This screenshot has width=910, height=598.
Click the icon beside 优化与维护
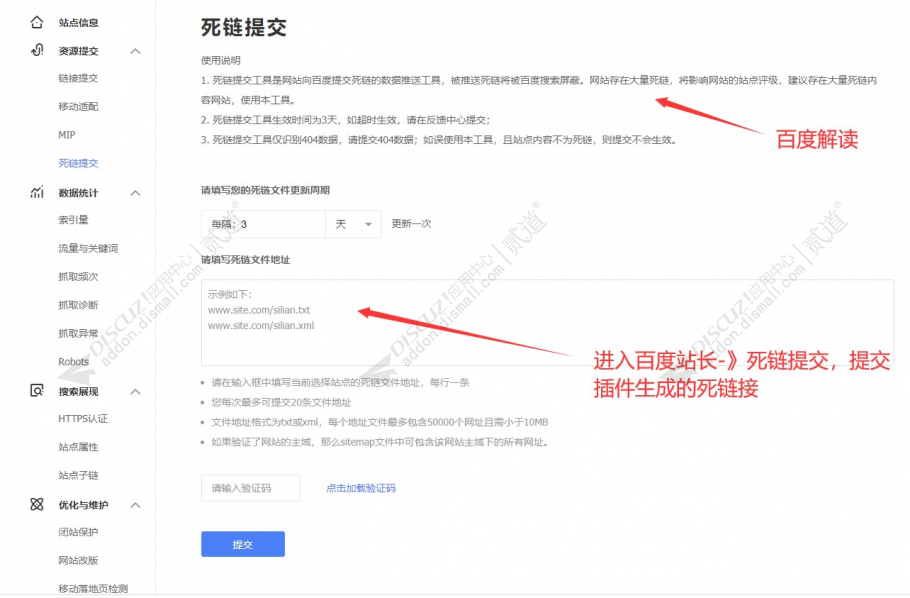tap(37, 504)
